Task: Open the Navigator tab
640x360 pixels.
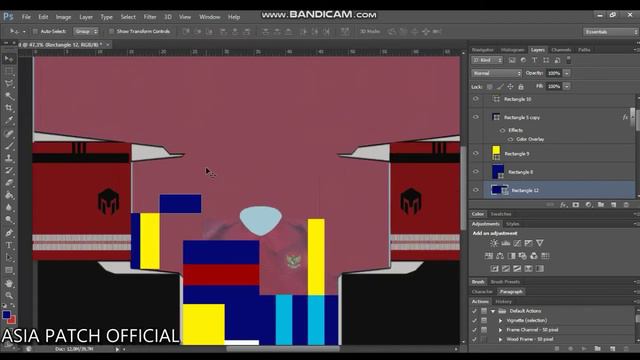Action: pyautogui.click(x=483, y=50)
